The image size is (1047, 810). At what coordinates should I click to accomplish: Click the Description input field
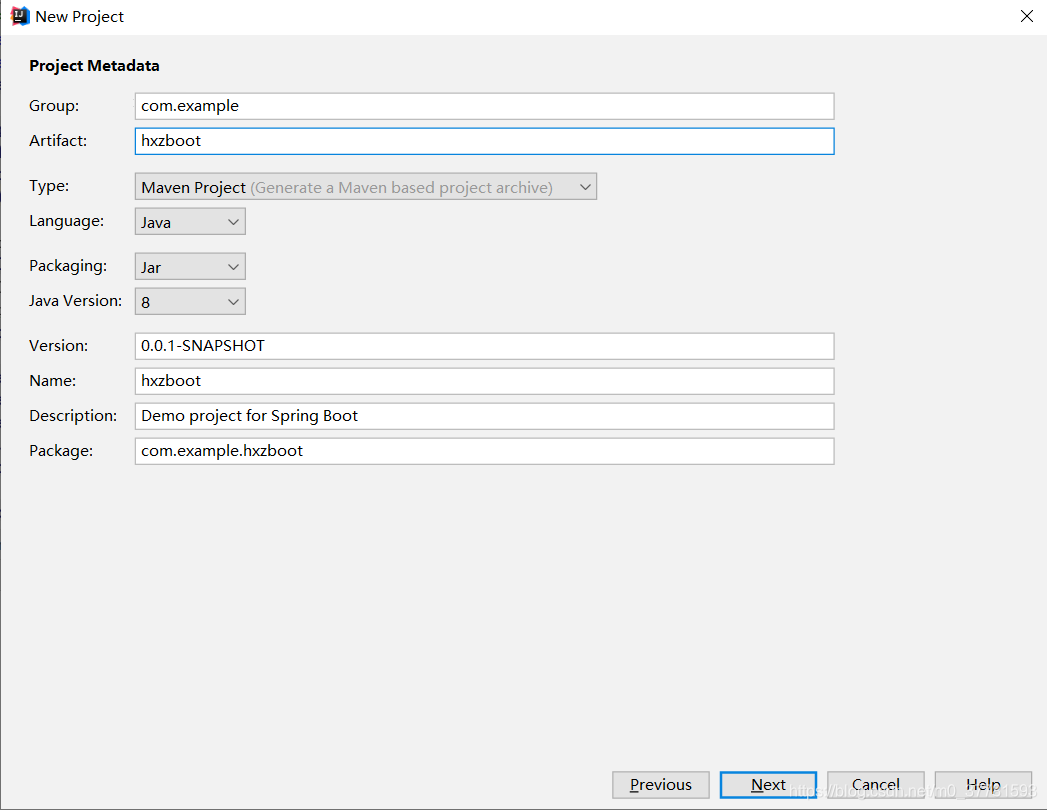pos(484,416)
